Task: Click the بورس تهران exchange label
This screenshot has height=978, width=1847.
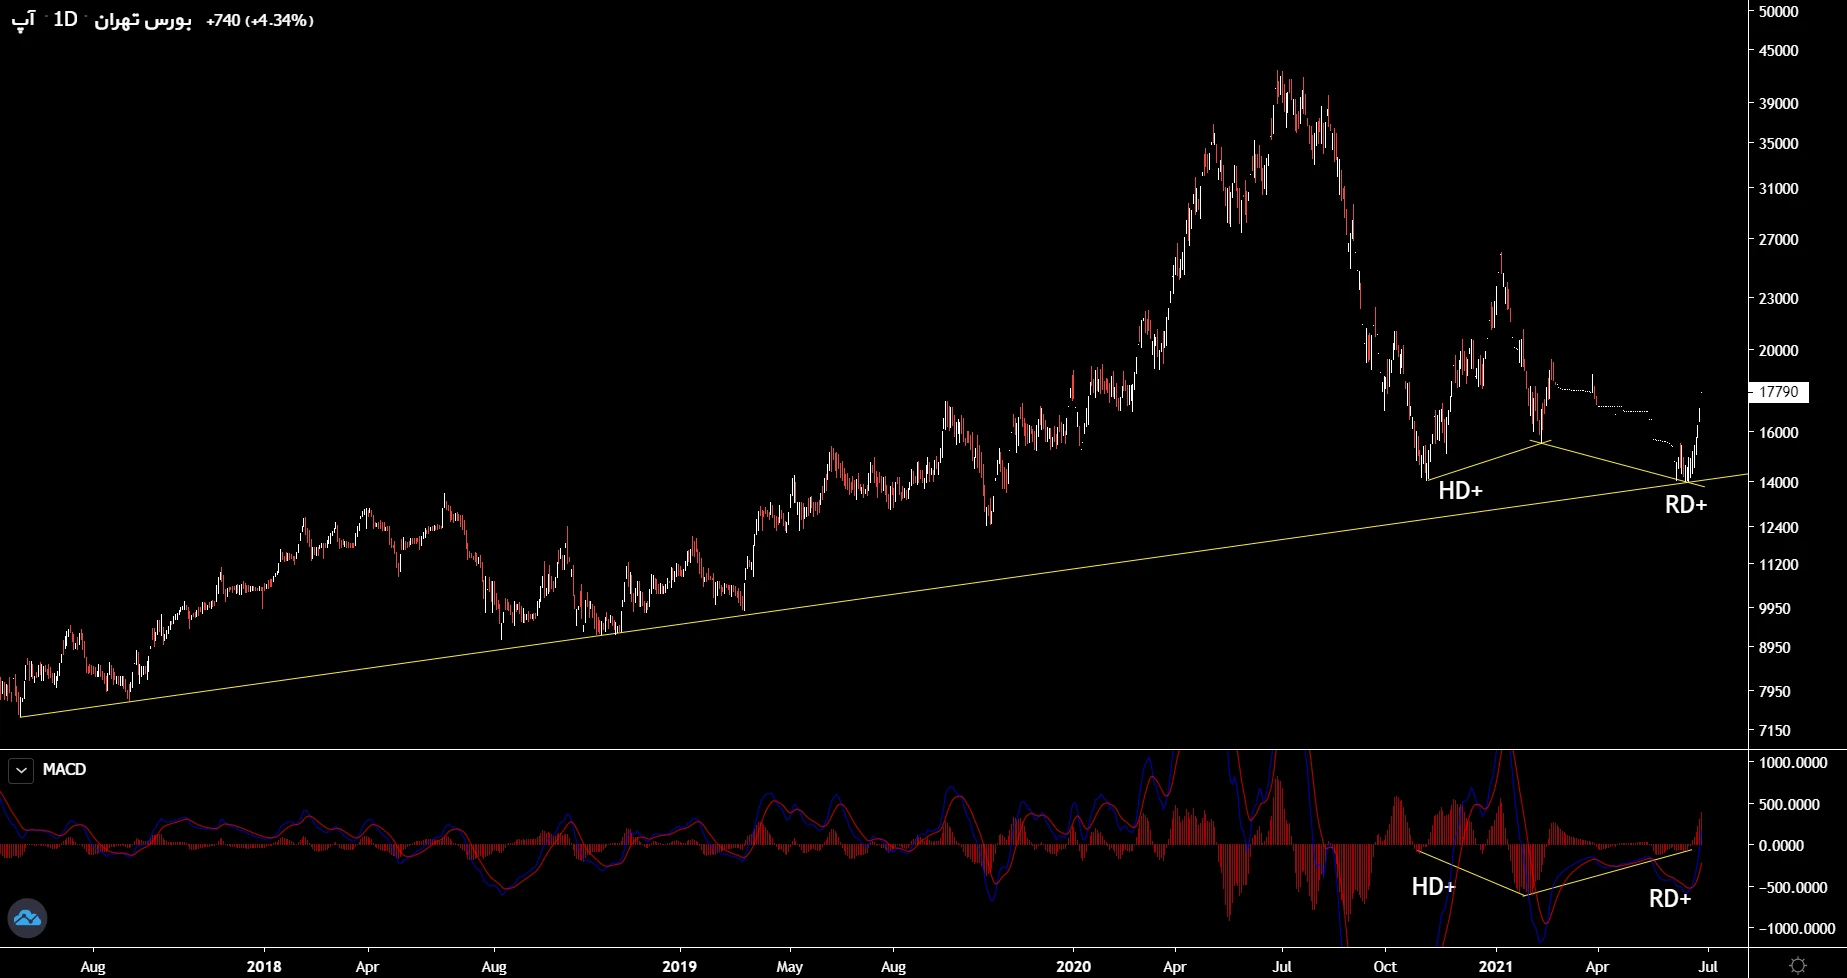Action: click(142, 20)
